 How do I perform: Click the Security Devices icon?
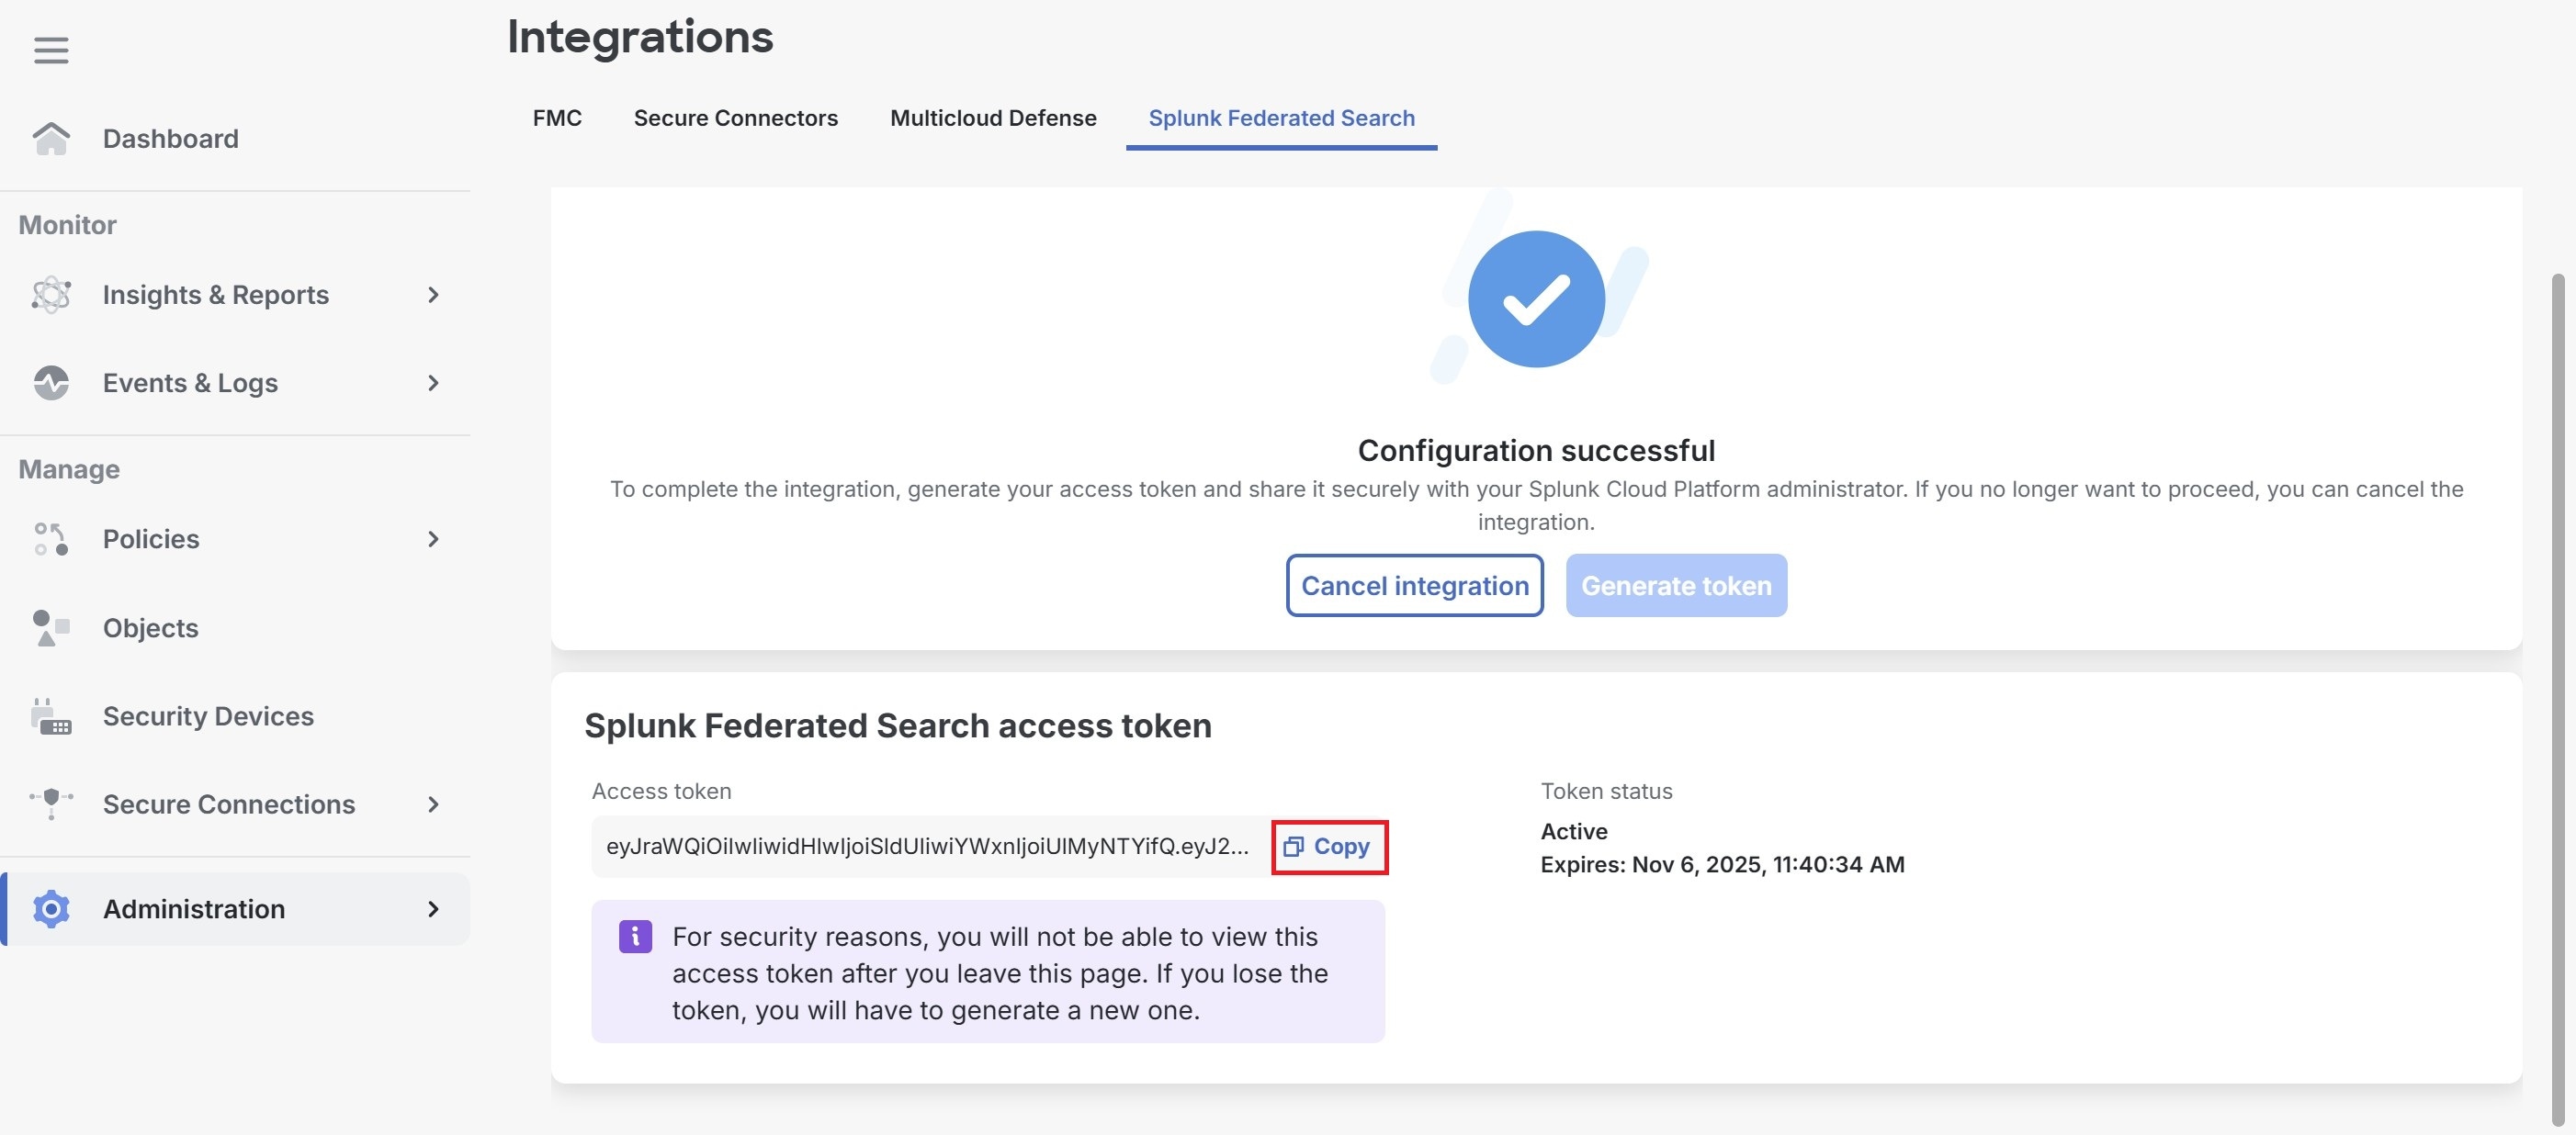click(51, 716)
